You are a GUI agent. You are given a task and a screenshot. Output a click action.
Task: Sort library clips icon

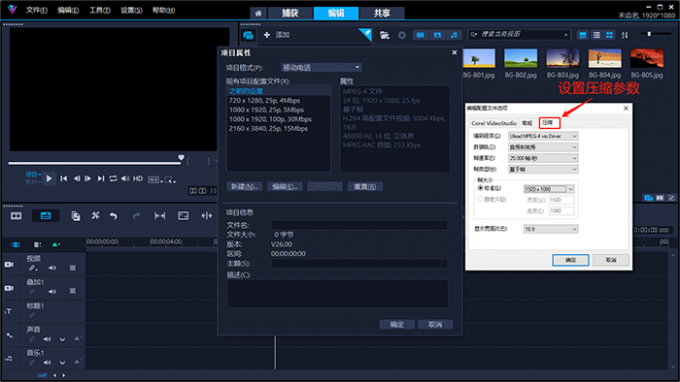coord(624,35)
